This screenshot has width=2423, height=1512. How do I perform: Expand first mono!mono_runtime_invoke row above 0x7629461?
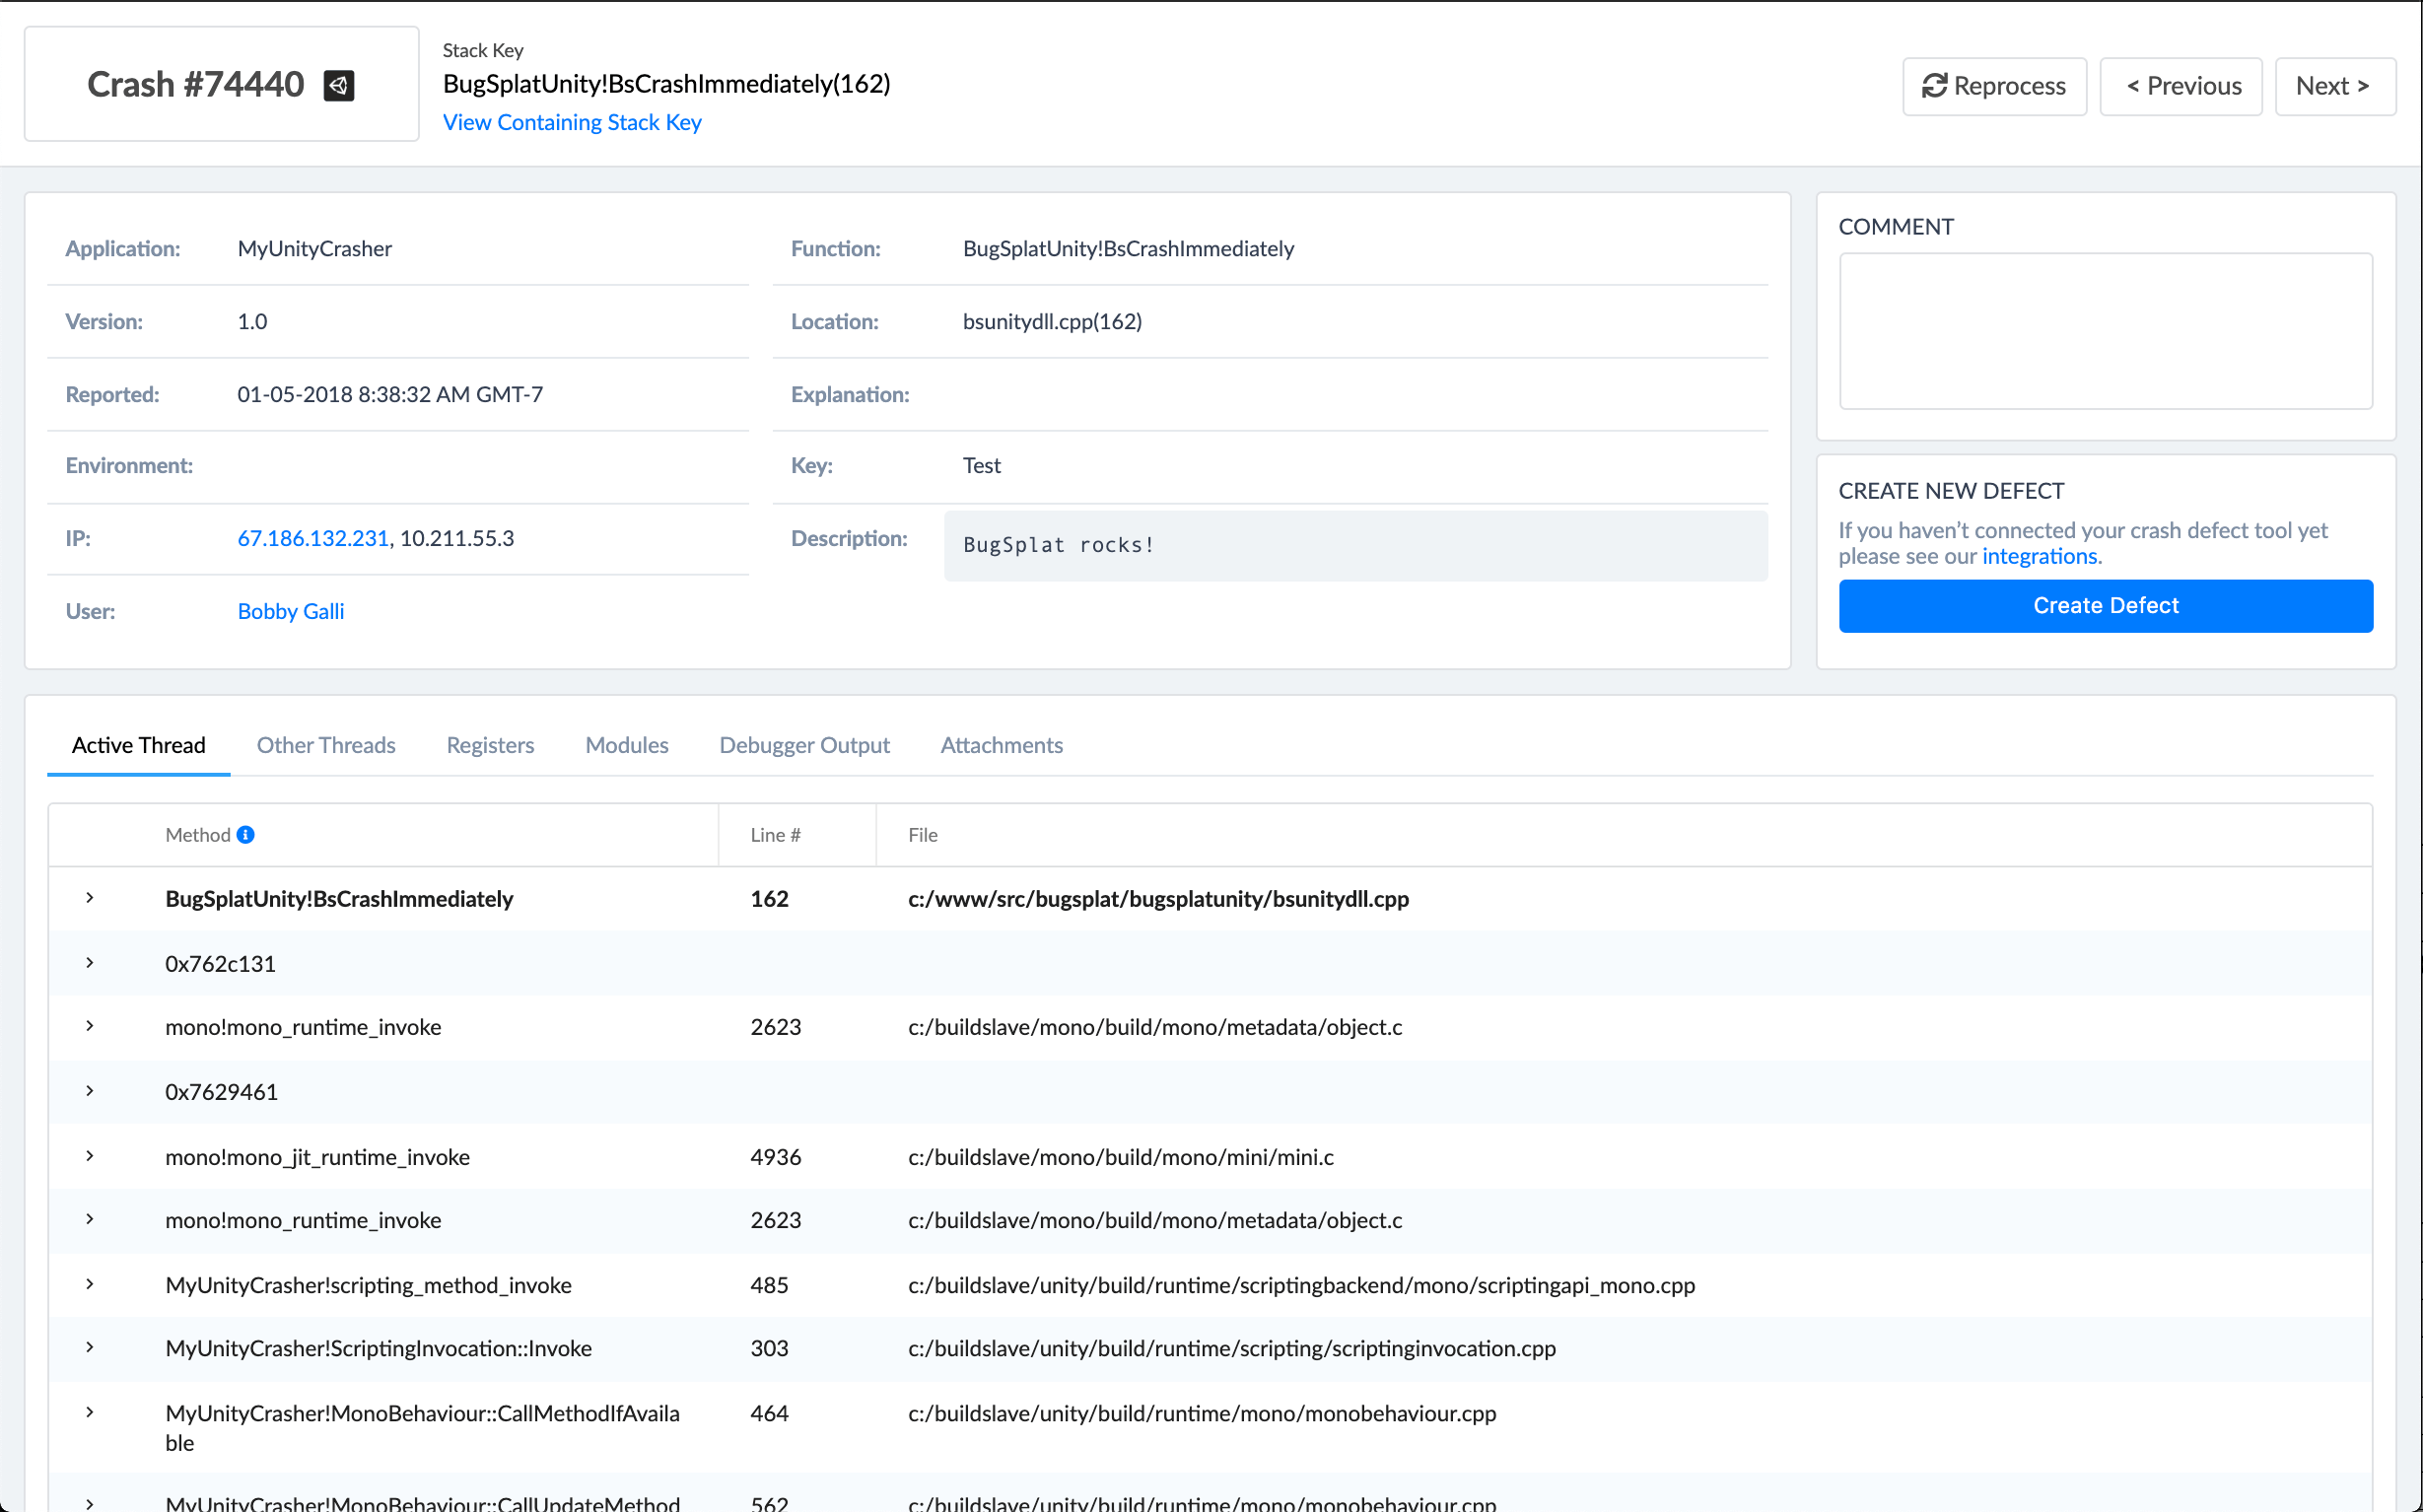pyautogui.click(x=90, y=1026)
